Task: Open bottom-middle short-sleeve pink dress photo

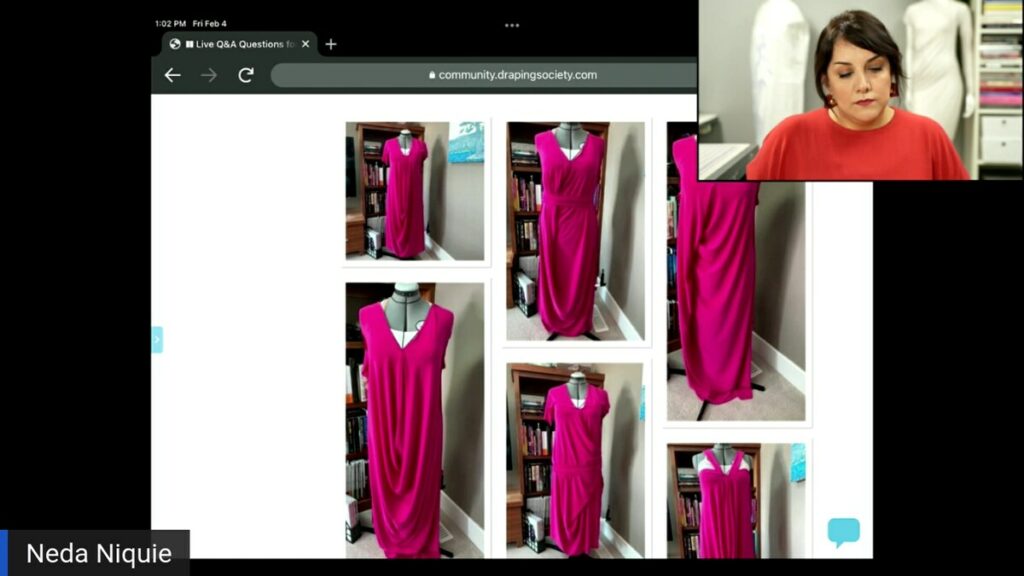Action: tap(575, 460)
